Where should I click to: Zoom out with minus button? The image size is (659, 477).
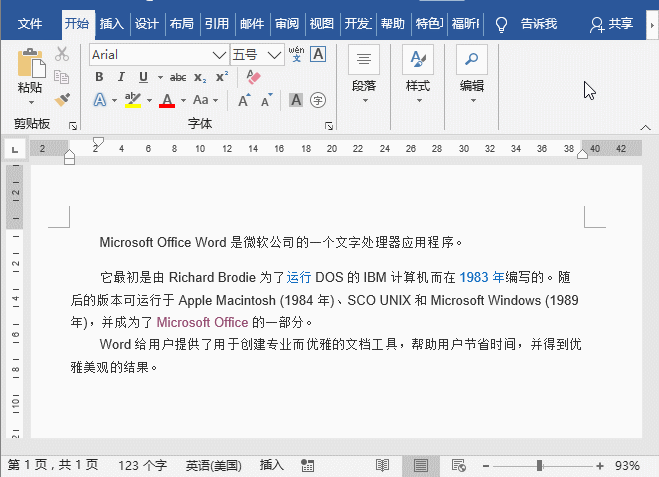point(486,466)
